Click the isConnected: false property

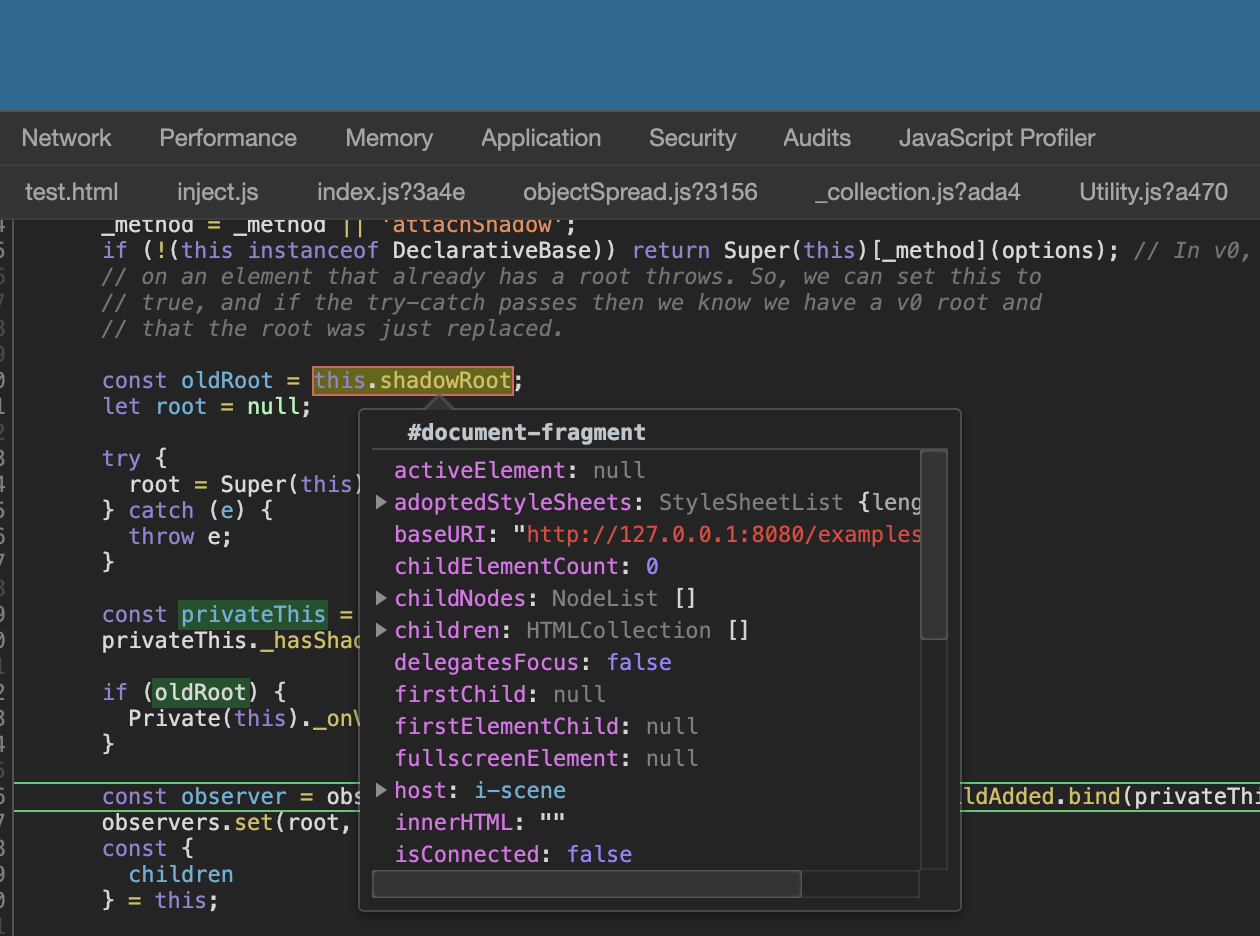(x=513, y=854)
